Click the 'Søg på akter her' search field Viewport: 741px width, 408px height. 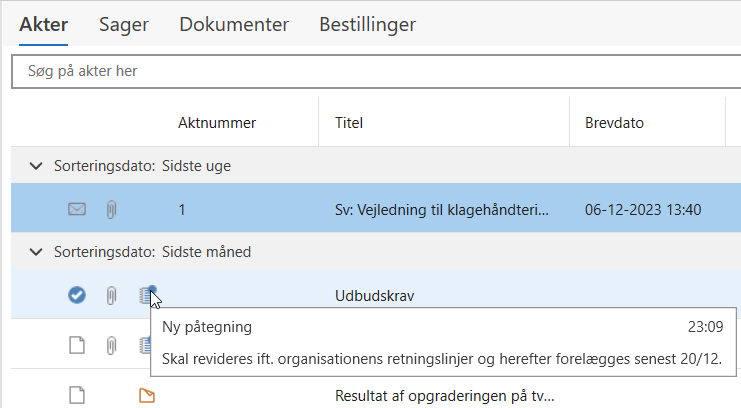370,71
